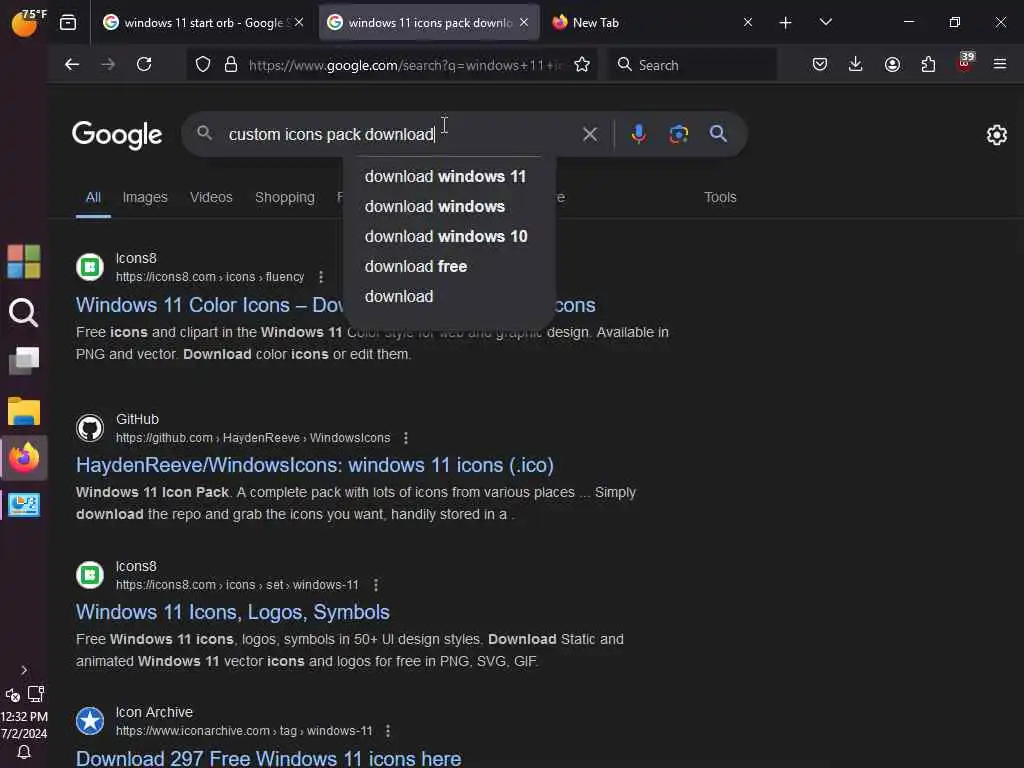The height and width of the screenshot is (768, 1024).
Task: Open the Windows taskbar search
Action: coord(24,312)
